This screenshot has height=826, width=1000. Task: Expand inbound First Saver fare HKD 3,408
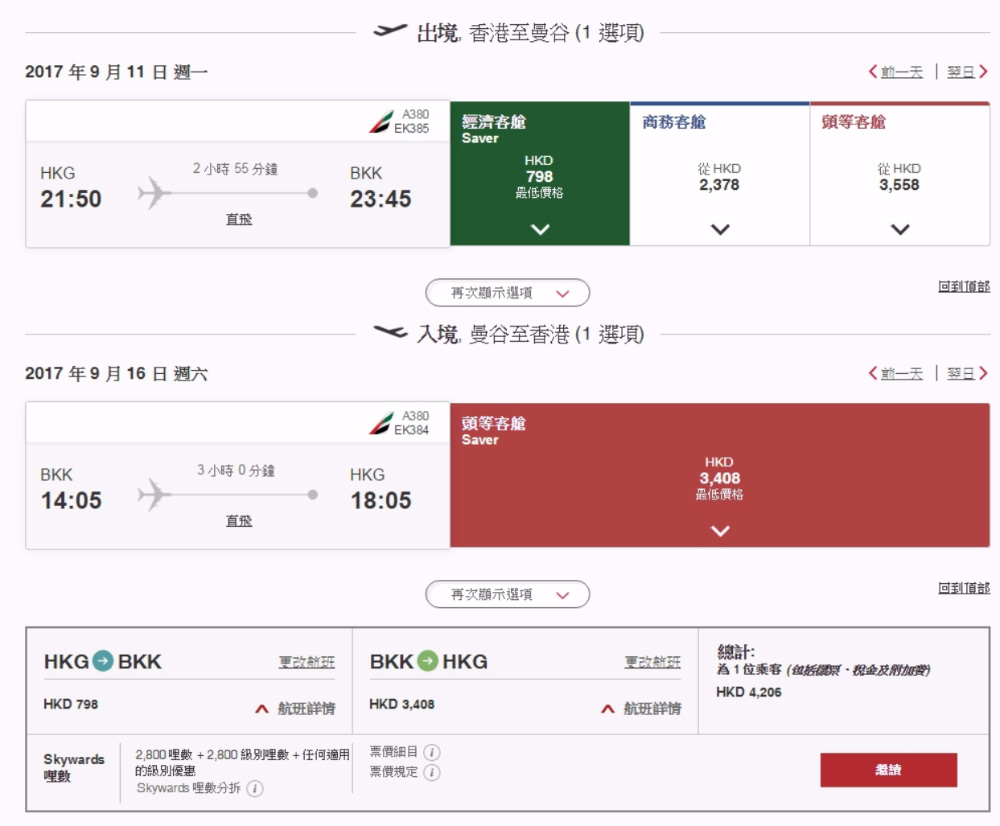720,531
